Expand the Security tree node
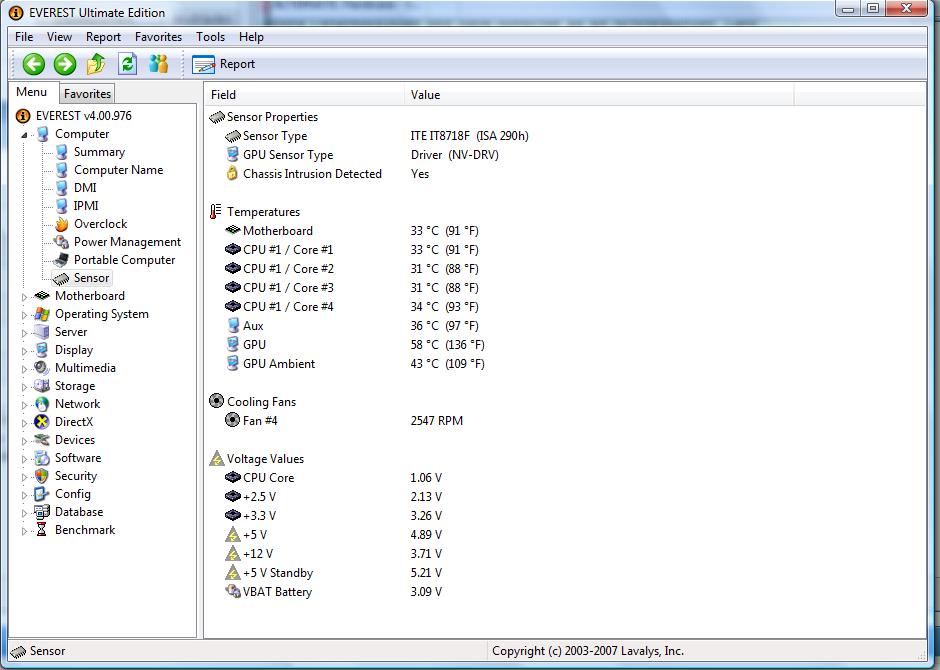Screen dimensions: 940x670 point(25,477)
